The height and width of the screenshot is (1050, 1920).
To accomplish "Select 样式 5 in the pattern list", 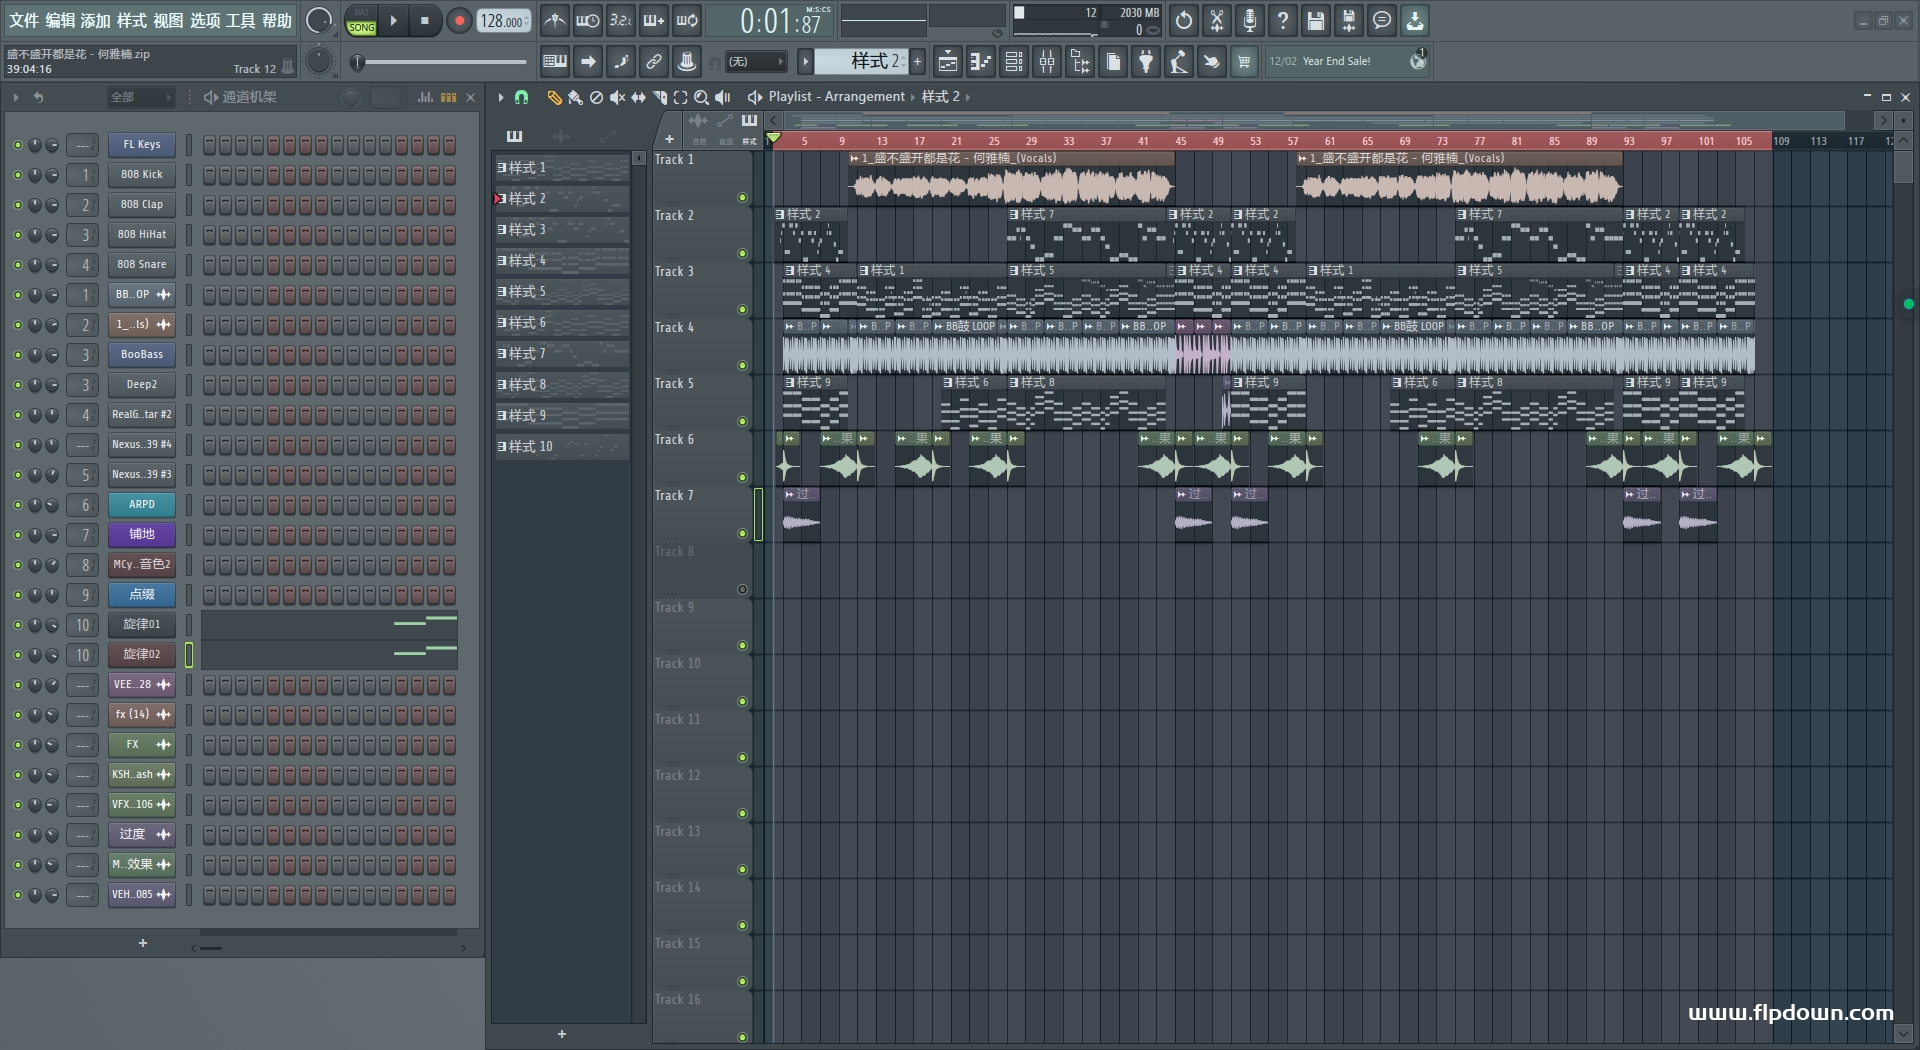I will pyautogui.click(x=562, y=292).
